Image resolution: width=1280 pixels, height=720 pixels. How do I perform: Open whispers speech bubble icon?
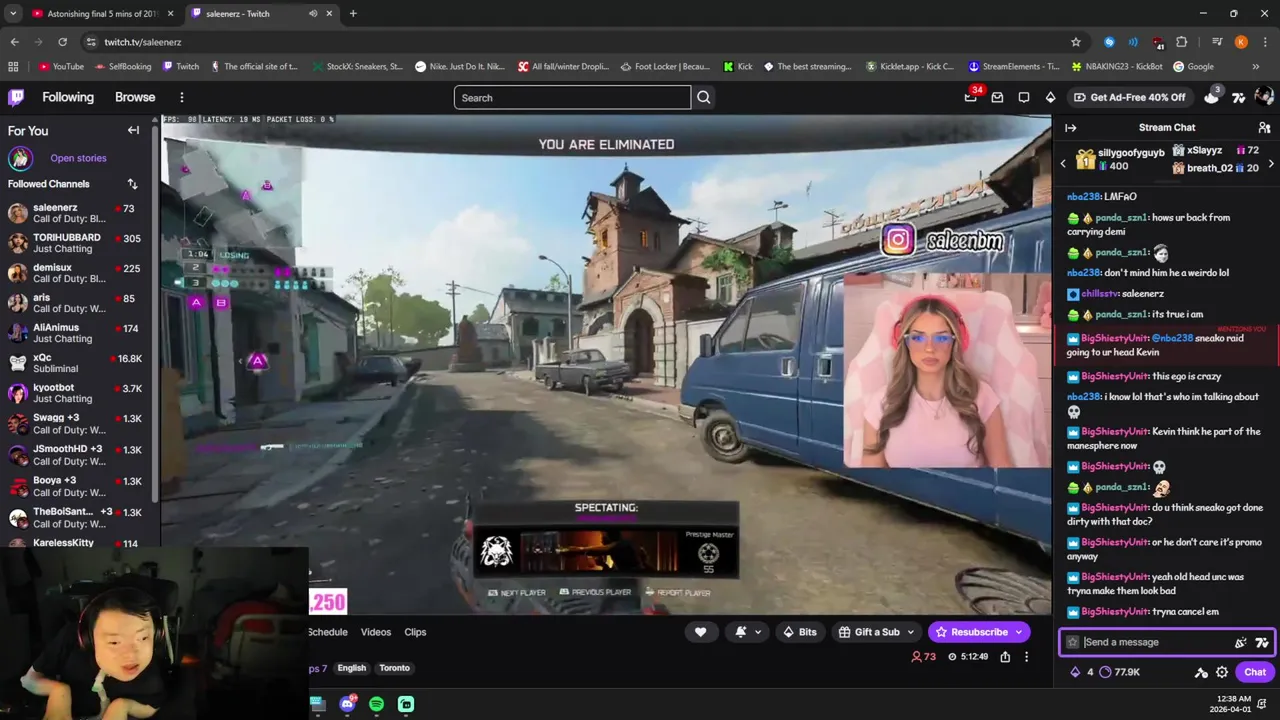1024,97
